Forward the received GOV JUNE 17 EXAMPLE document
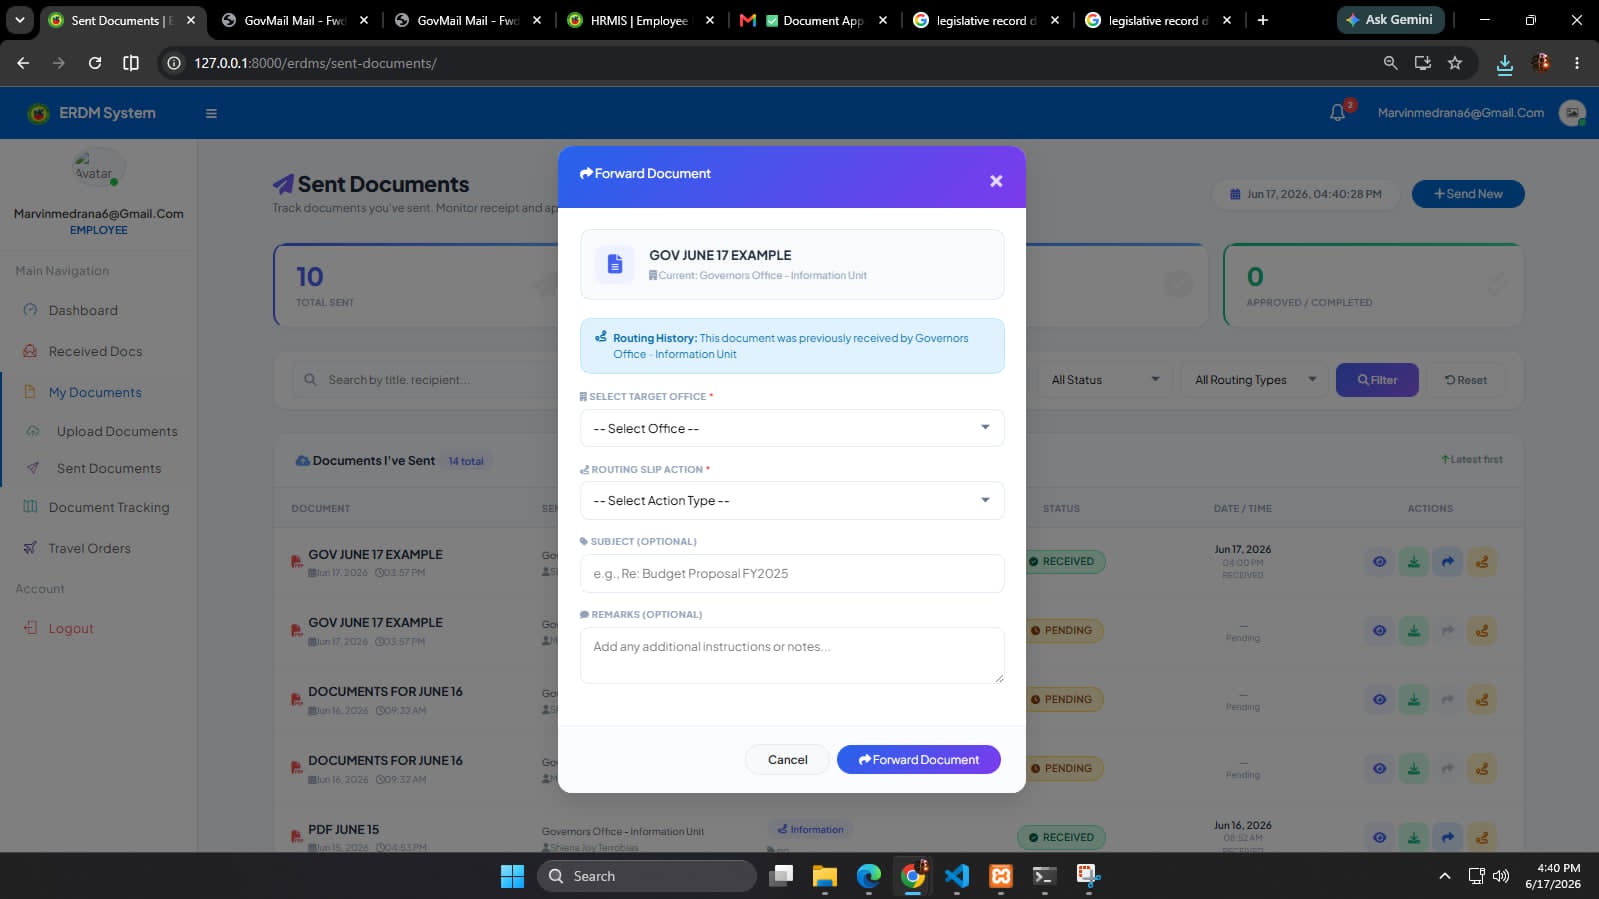The height and width of the screenshot is (899, 1599). (1447, 562)
